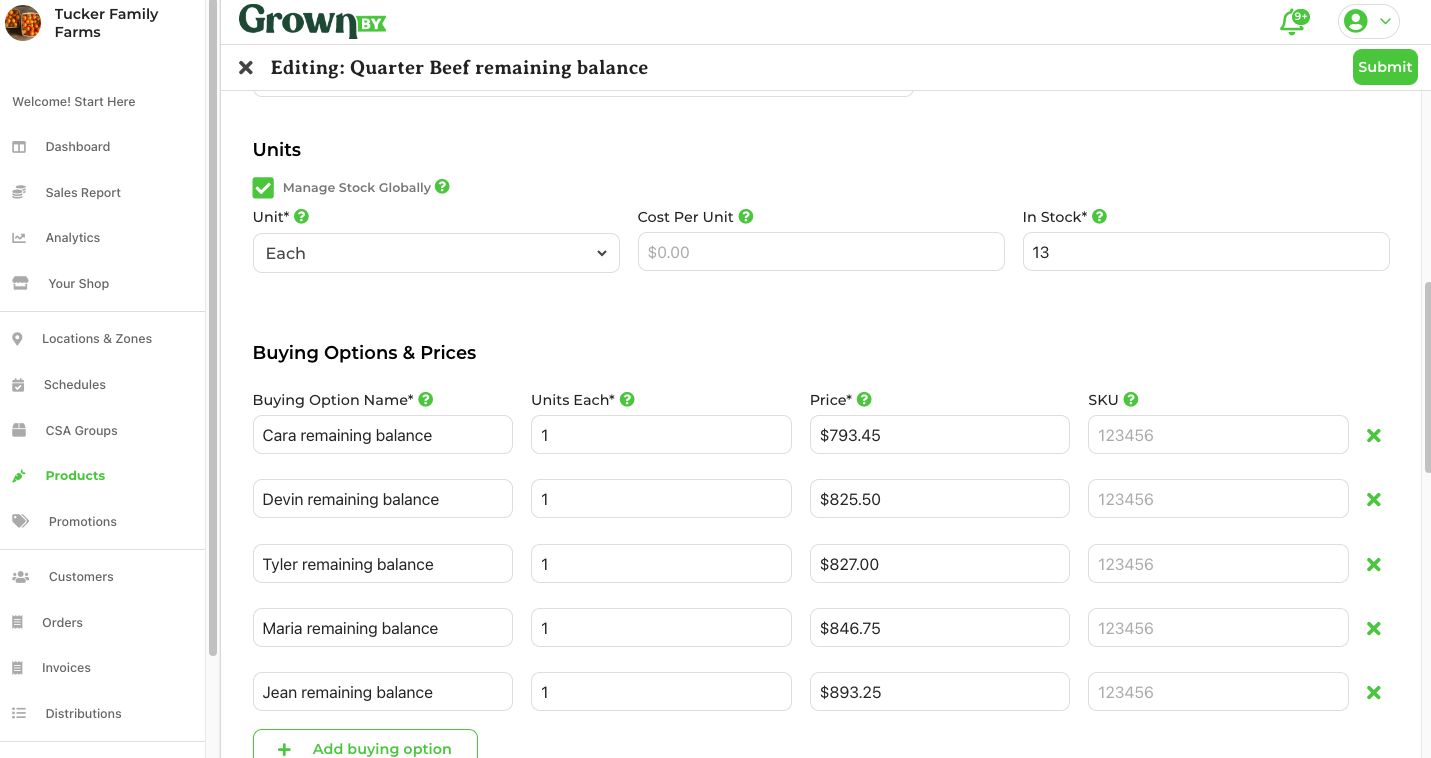Screen dimensions: 1431x758
Task: Click the Tucker Family Farms avatar
Action: (x=23, y=22)
